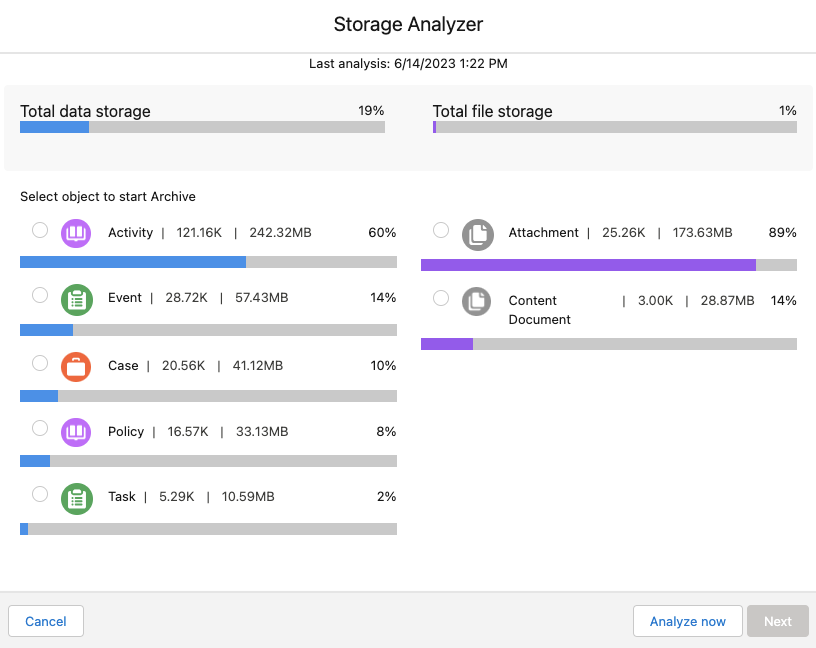
Task: Click the Next button
Action: [777, 621]
